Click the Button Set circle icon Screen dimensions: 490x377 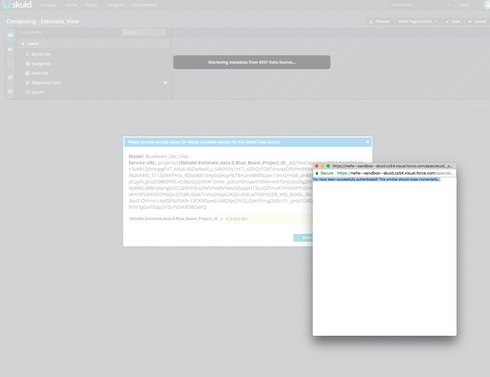click(x=27, y=54)
